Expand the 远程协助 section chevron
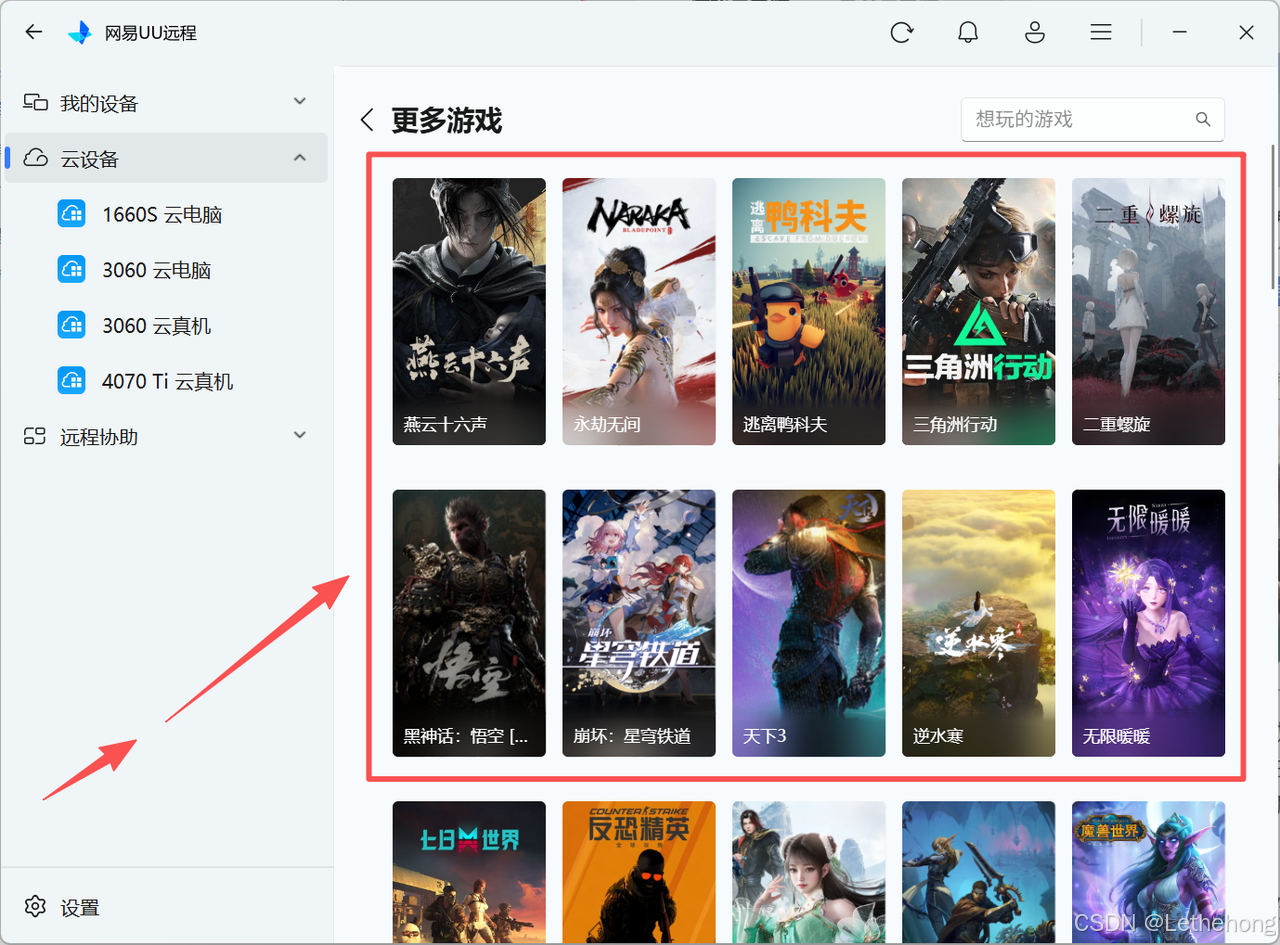Image resolution: width=1280 pixels, height=945 pixels. point(300,436)
